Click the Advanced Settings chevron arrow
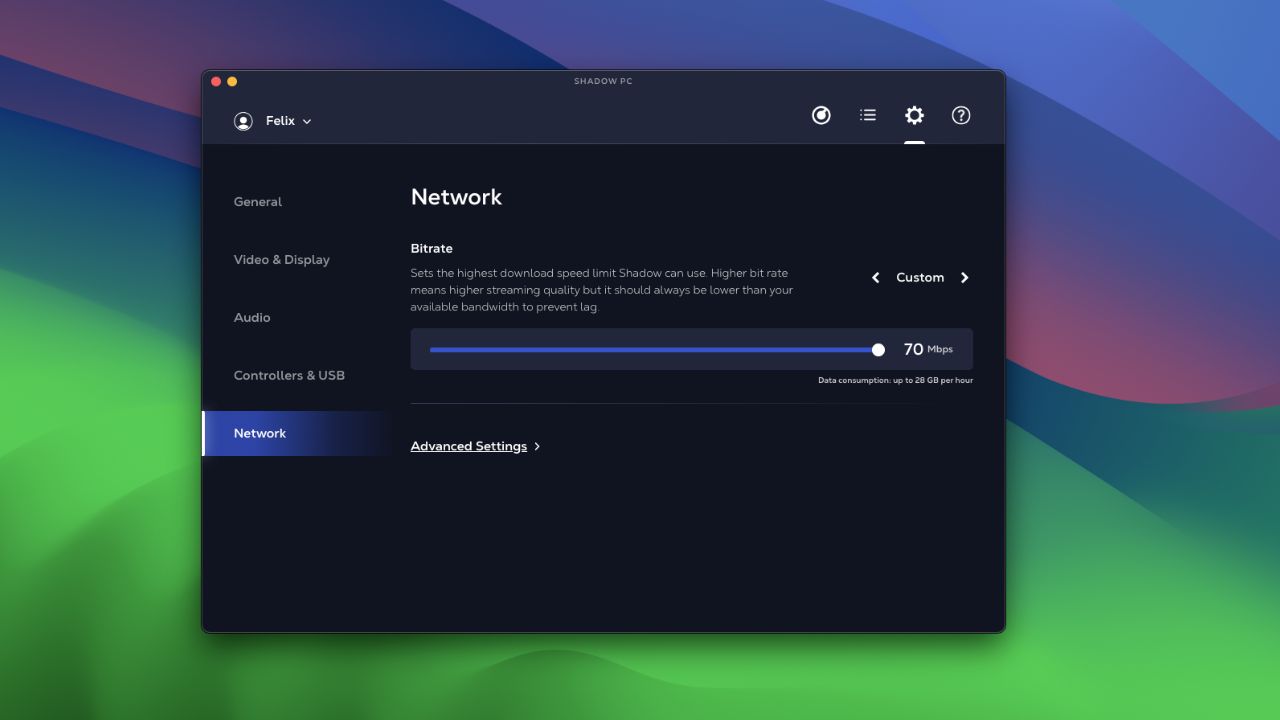1280x720 pixels. click(x=537, y=446)
